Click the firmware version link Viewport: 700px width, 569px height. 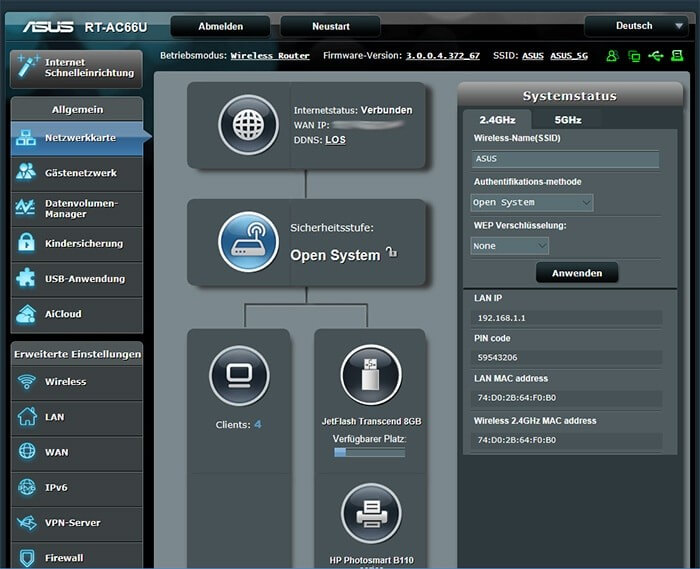click(x=443, y=56)
